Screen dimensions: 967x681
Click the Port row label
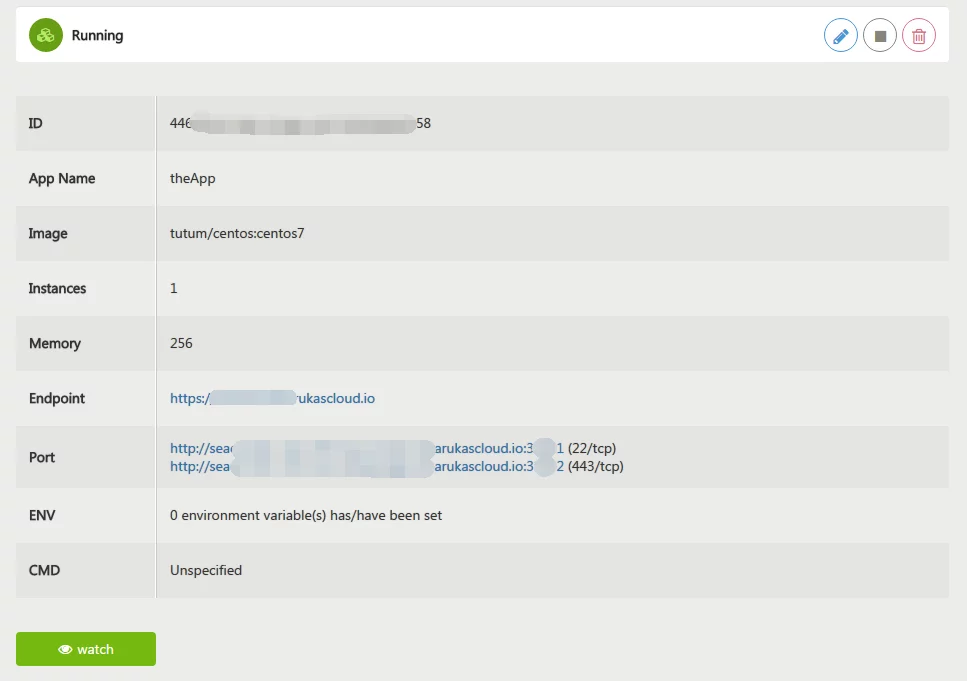click(x=42, y=457)
